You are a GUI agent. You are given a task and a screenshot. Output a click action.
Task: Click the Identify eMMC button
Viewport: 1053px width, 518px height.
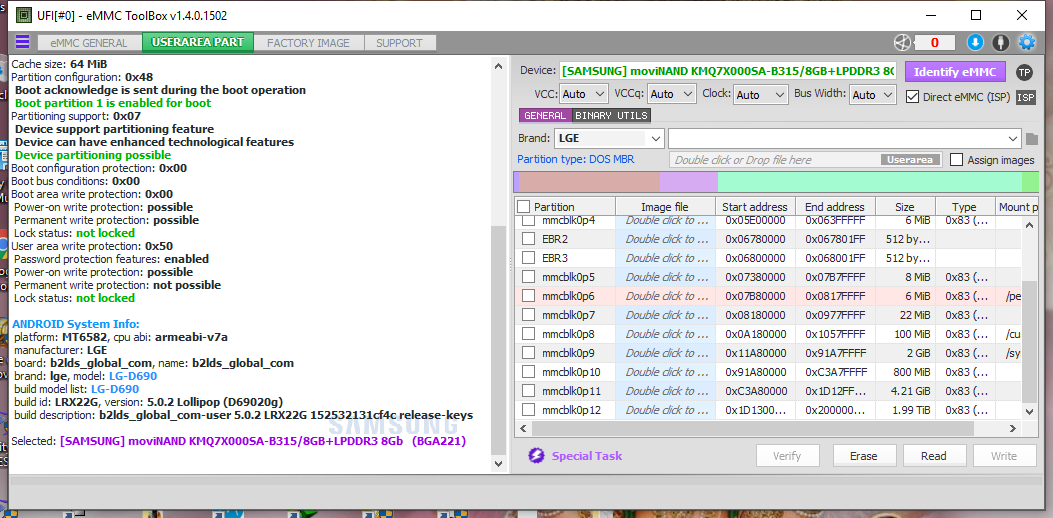[x=954, y=72]
